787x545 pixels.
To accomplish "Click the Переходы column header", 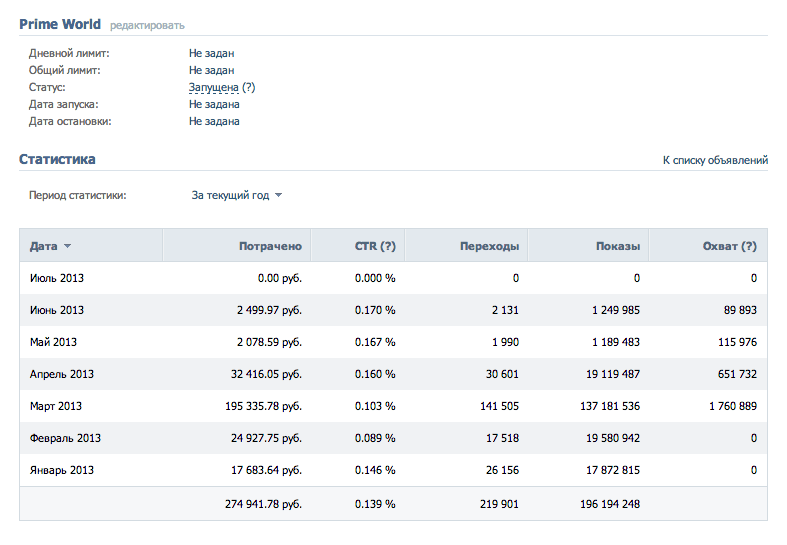I will [489, 246].
